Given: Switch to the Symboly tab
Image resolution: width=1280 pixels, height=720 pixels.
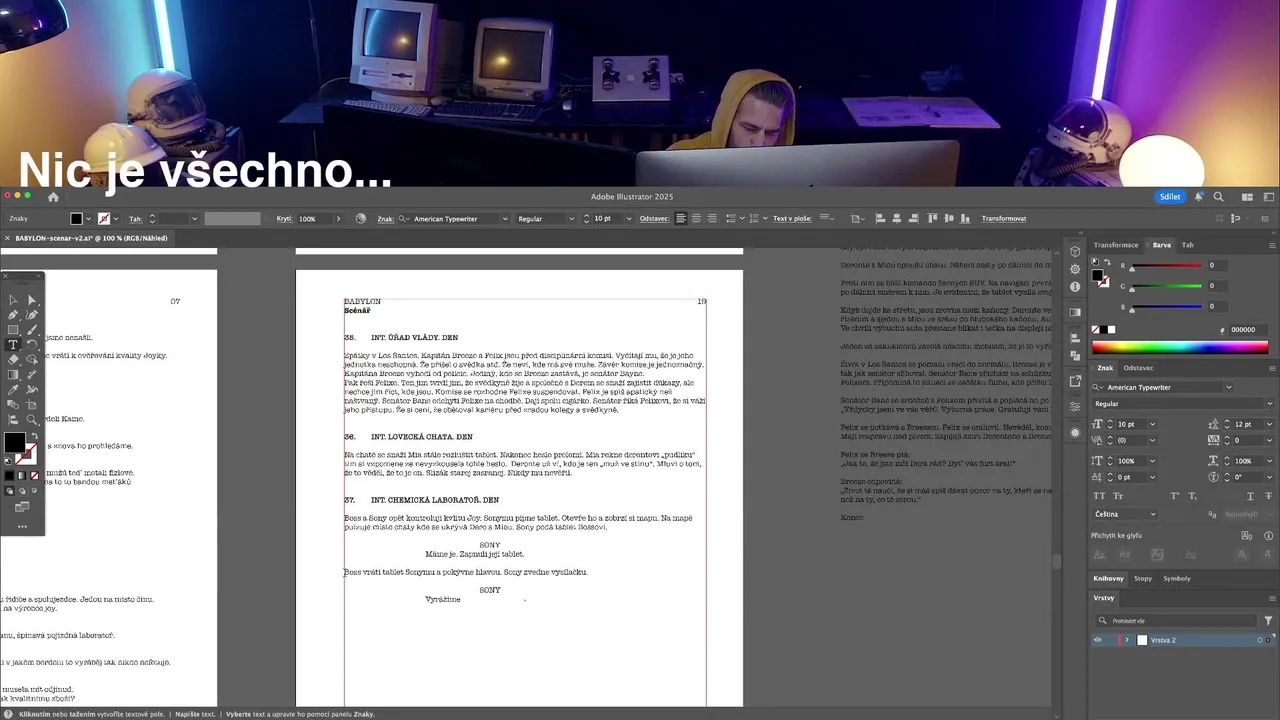Looking at the screenshot, I should pyautogui.click(x=1177, y=578).
